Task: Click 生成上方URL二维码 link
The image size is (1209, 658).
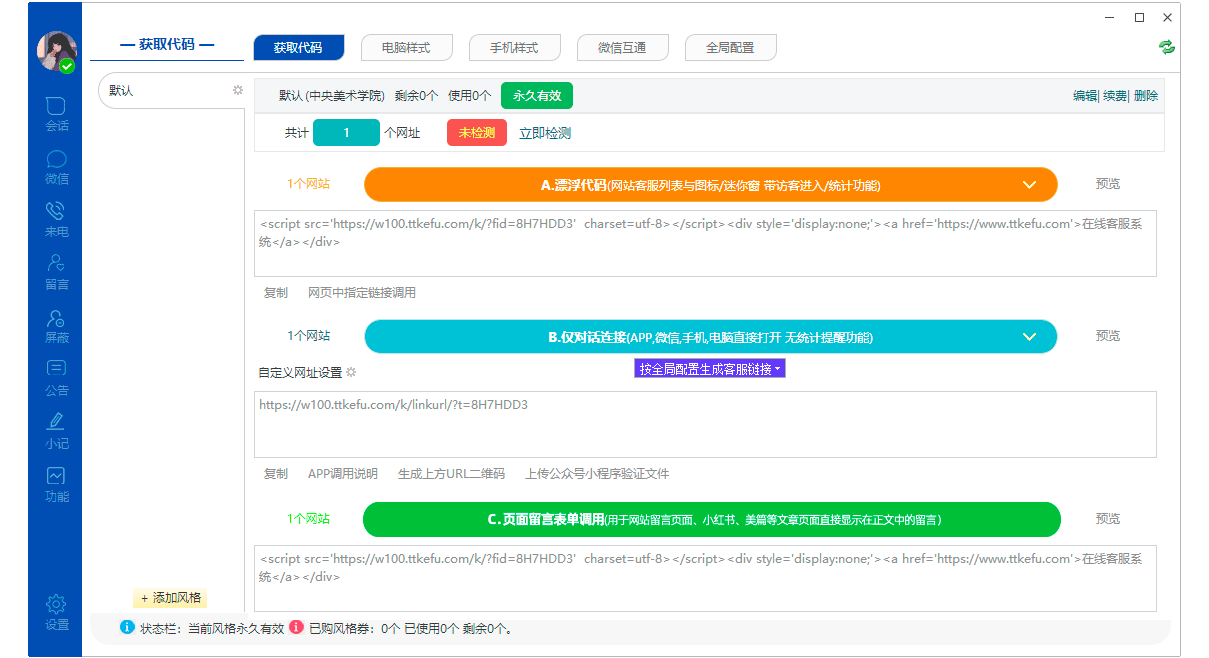Action: tap(451, 474)
